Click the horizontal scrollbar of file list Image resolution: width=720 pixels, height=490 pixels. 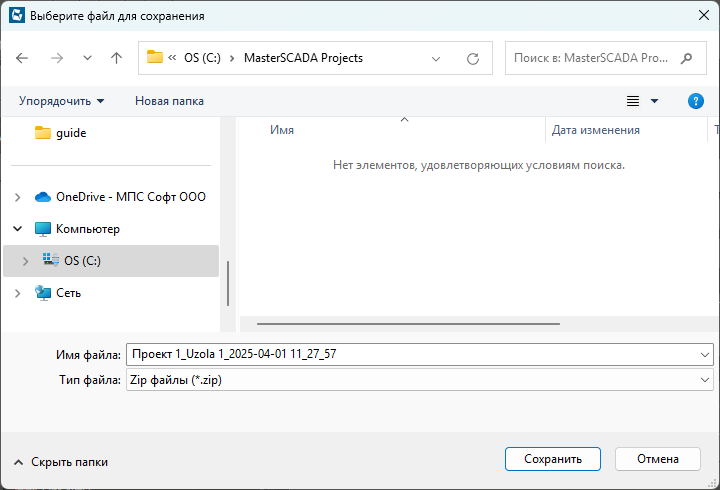pyautogui.click(x=408, y=324)
